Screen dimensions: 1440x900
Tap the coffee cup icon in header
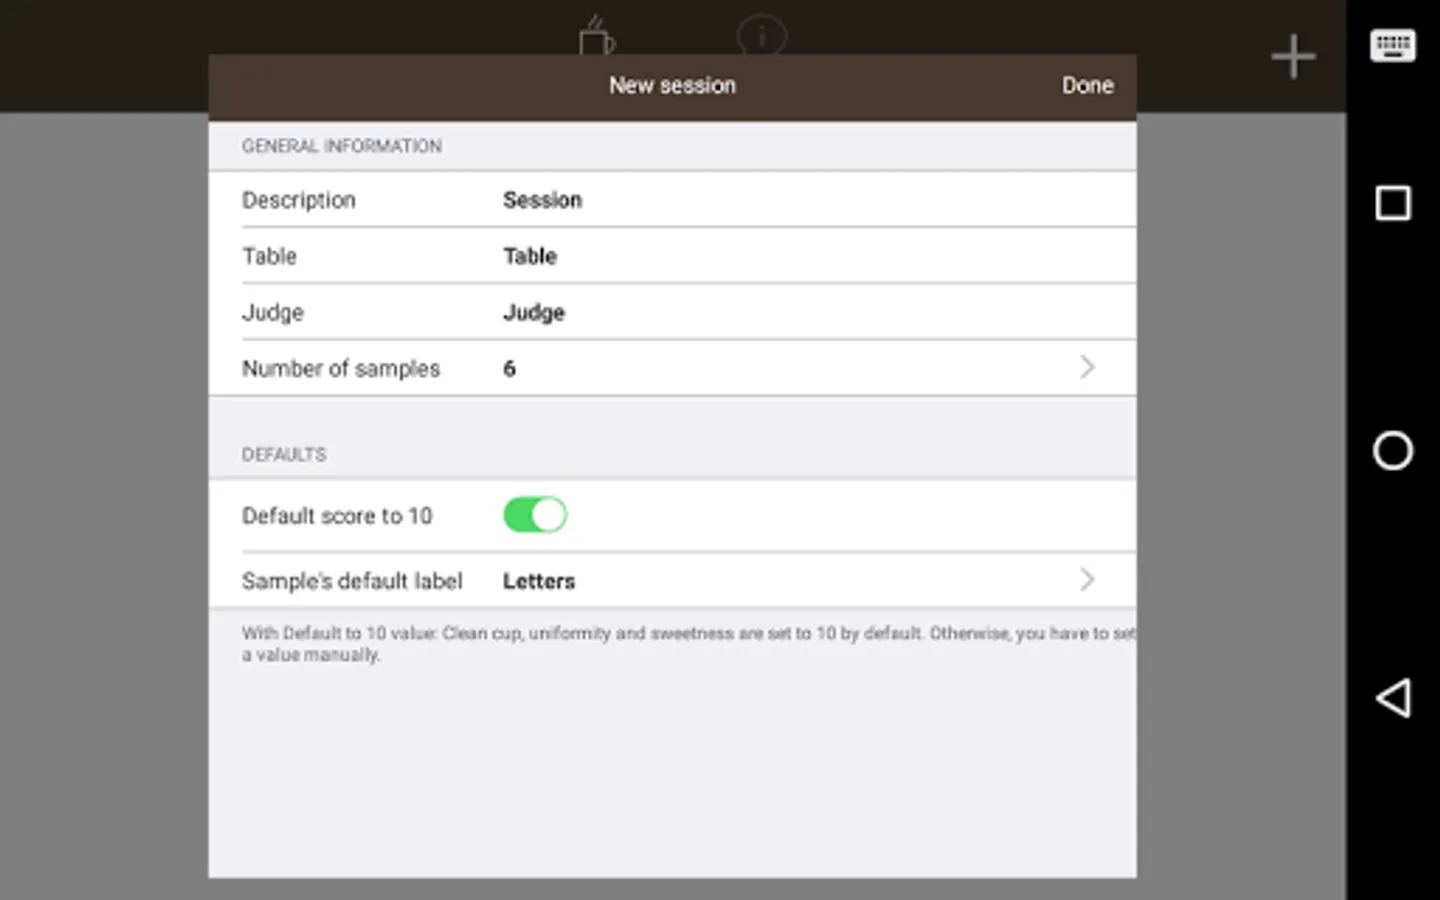point(596,36)
